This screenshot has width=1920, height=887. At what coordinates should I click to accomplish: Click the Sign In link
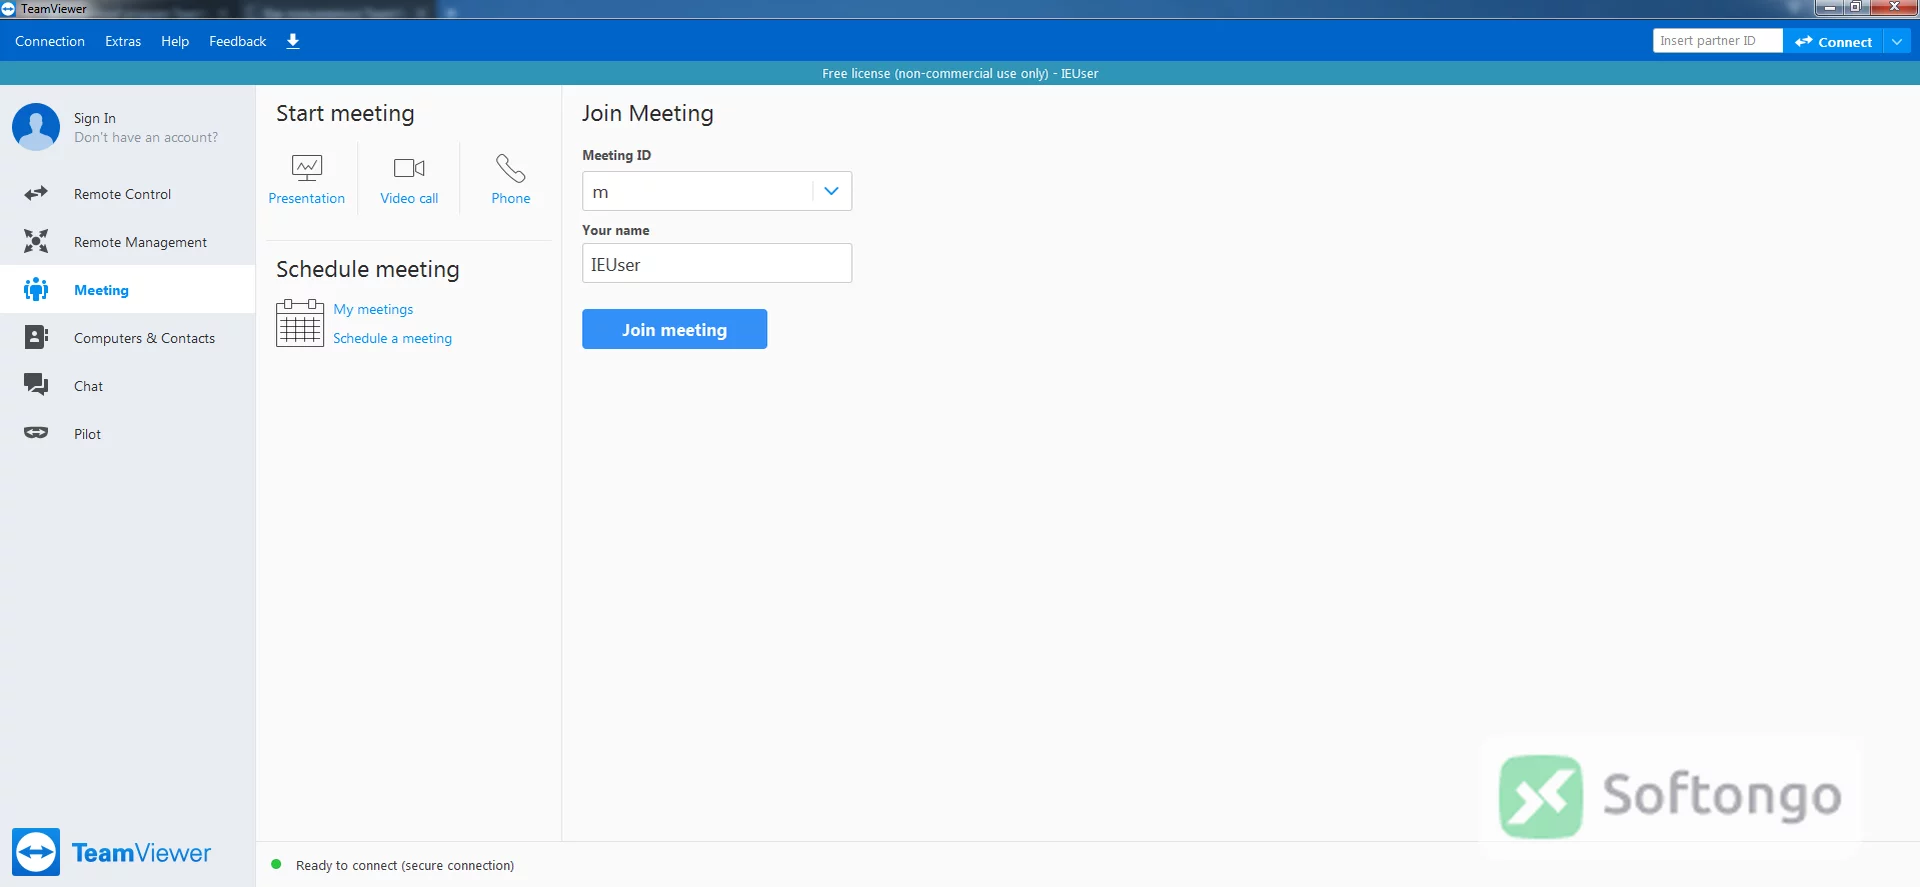click(95, 118)
